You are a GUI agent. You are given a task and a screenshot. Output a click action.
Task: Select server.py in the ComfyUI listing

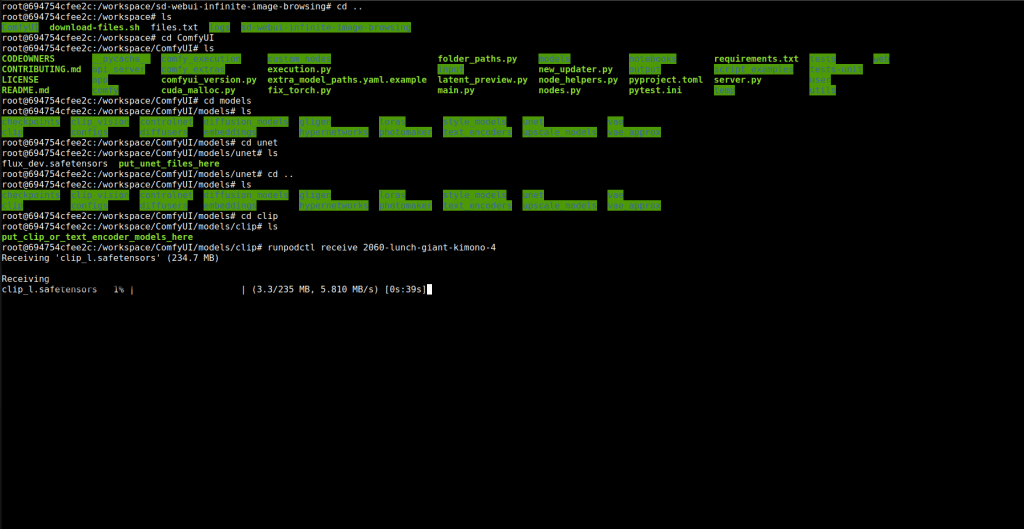pos(737,80)
